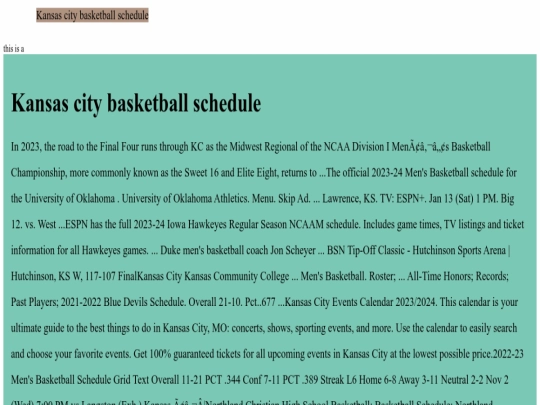Click the line starting 'the University of Oklahoma'
The width and height of the screenshot is (540, 405).
point(262,199)
